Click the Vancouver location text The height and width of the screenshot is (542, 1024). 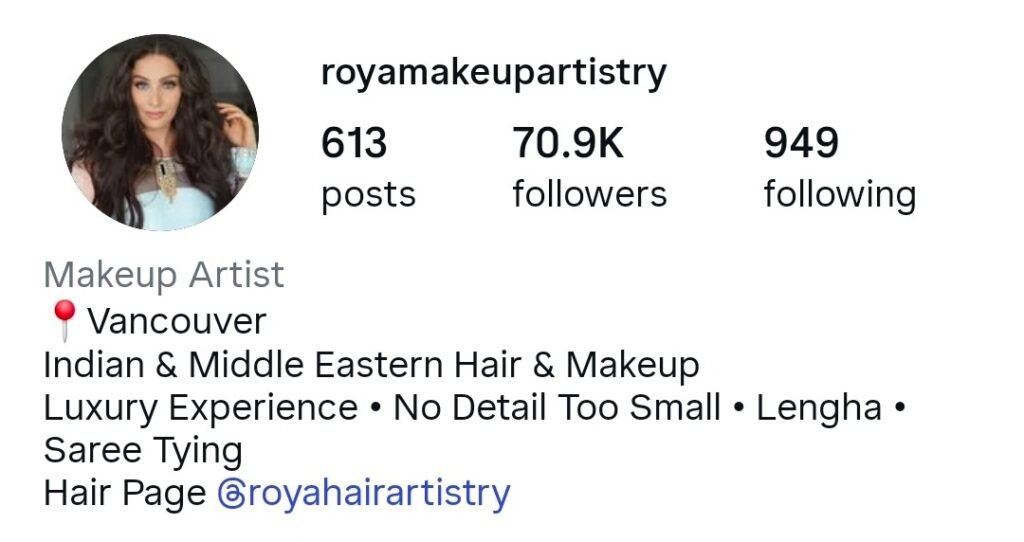(x=177, y=321)
